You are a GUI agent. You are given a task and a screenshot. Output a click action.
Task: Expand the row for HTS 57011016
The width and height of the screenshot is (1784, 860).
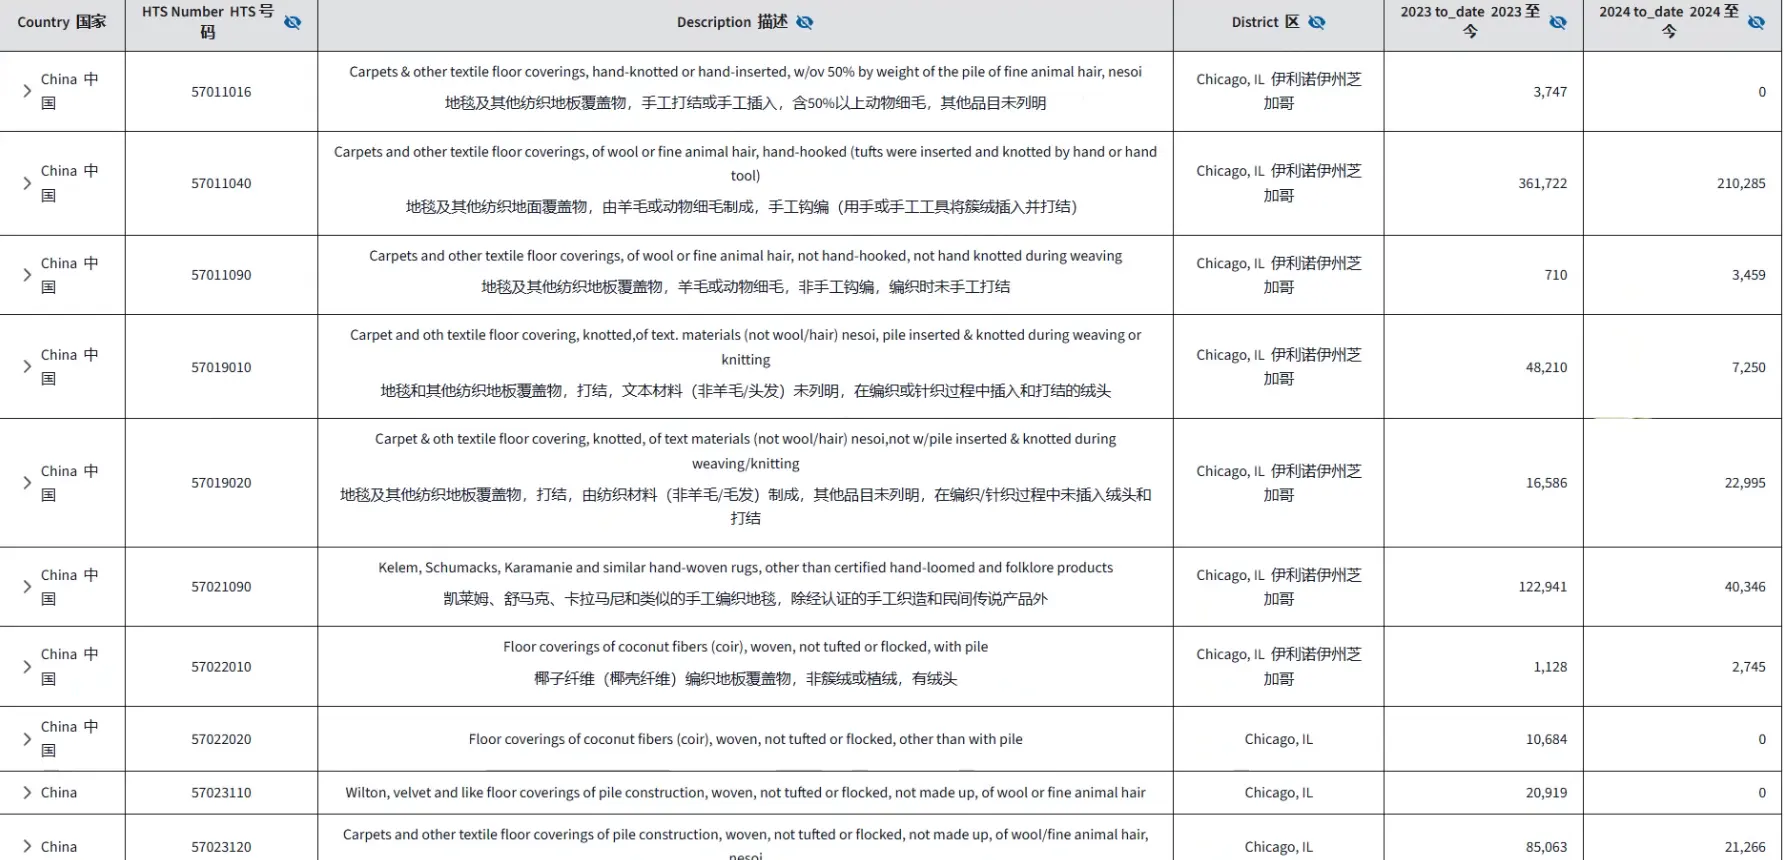(x=27, y=91)
